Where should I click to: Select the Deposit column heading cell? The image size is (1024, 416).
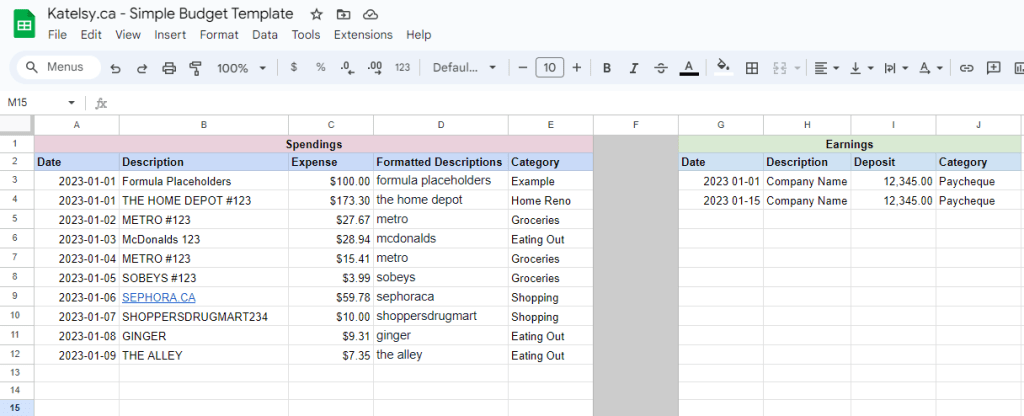[x=893, y=162]
